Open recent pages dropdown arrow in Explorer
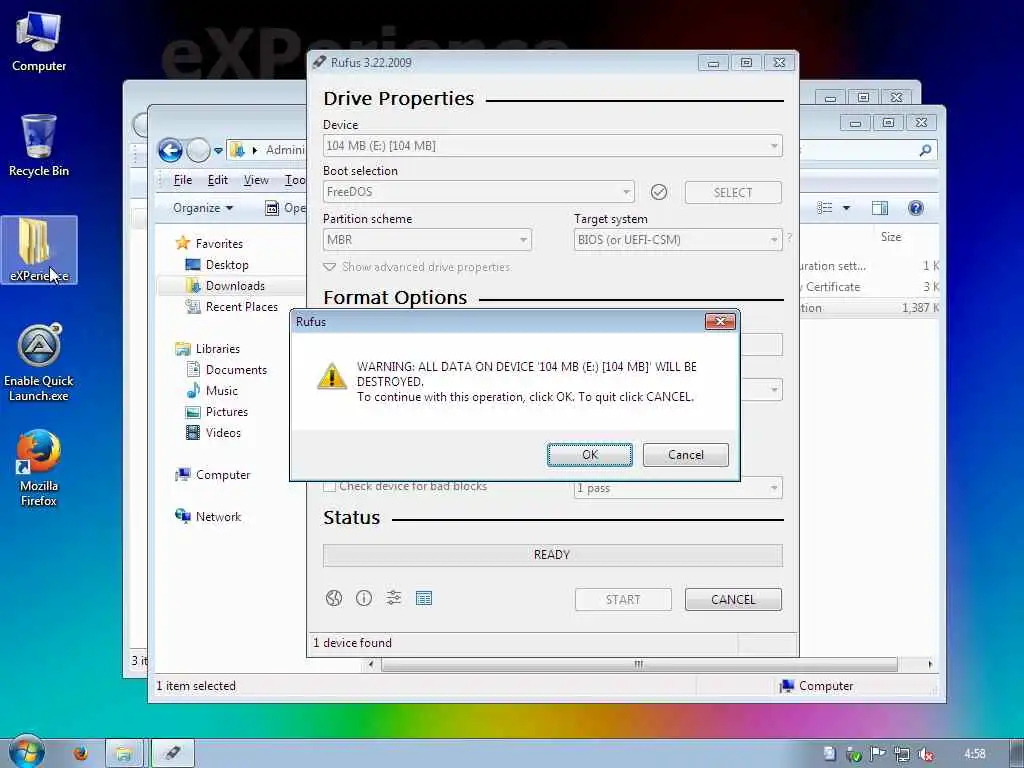Viewport: 1024px width, 768px height. coord(218,151)
